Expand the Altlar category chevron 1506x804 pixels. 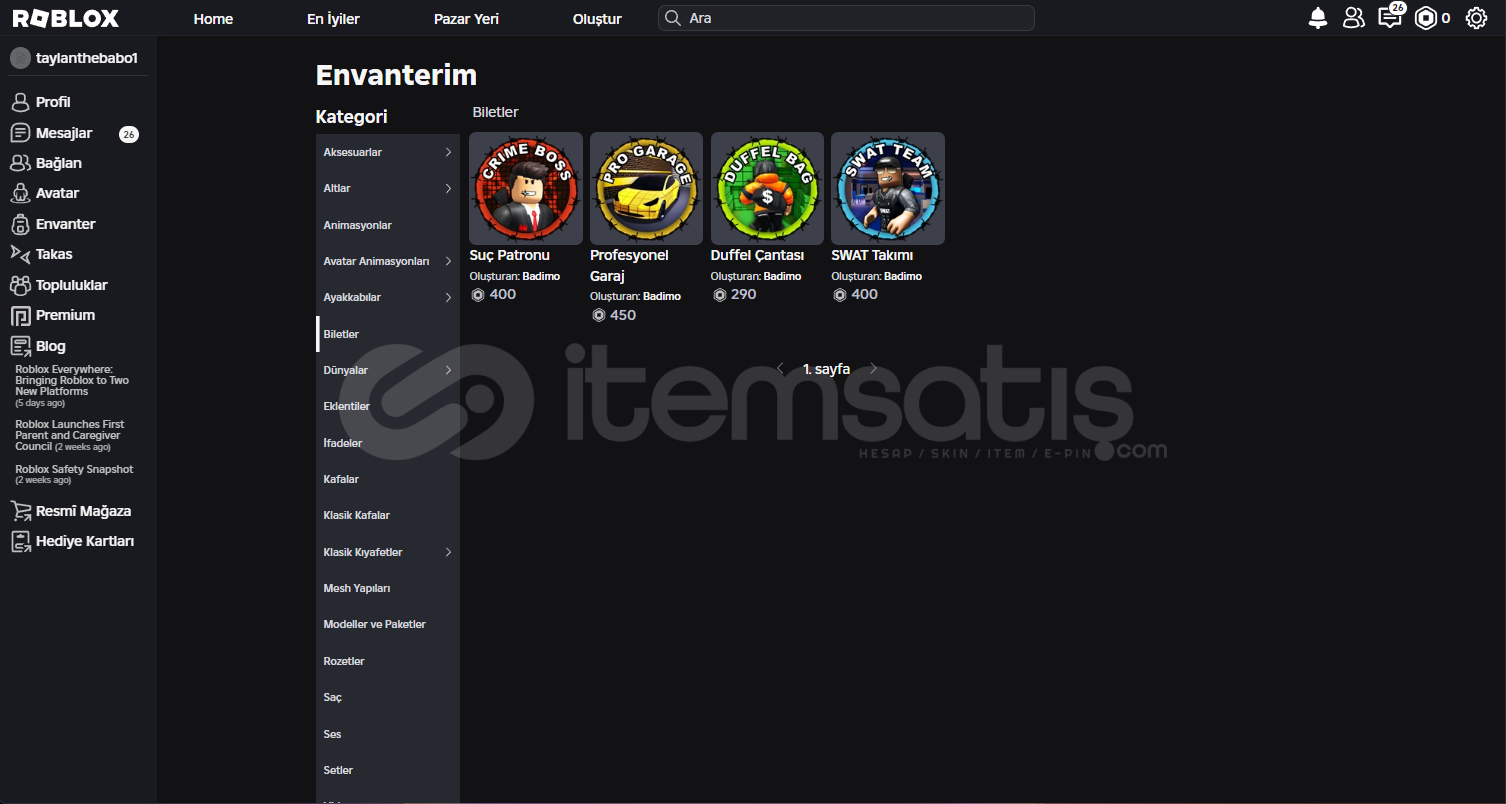coord(448,188)
